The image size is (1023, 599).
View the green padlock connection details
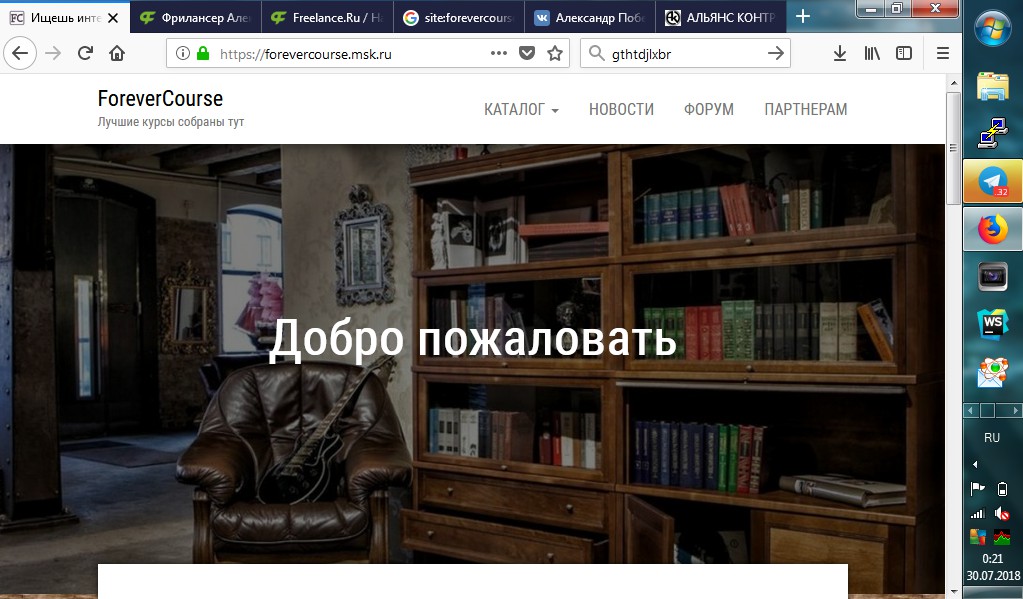[203, 54]
